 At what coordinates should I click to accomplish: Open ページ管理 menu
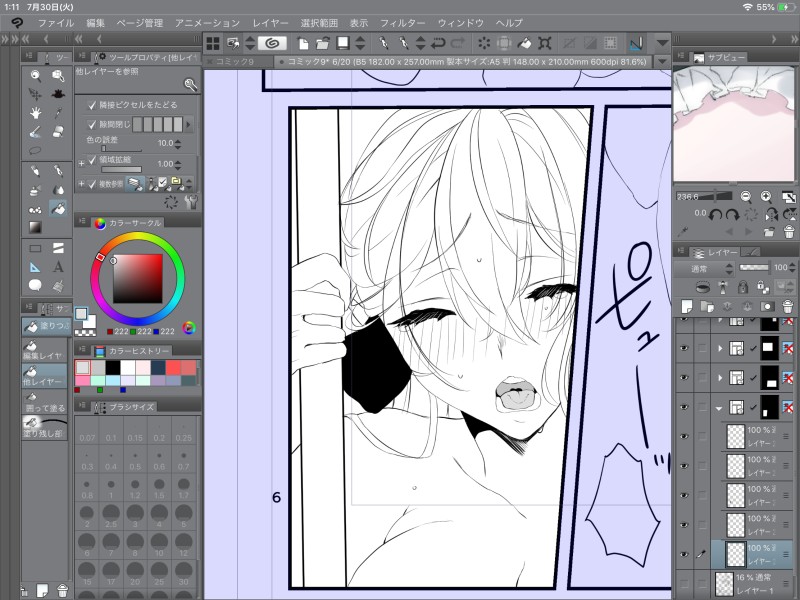(x=140, y=23)
